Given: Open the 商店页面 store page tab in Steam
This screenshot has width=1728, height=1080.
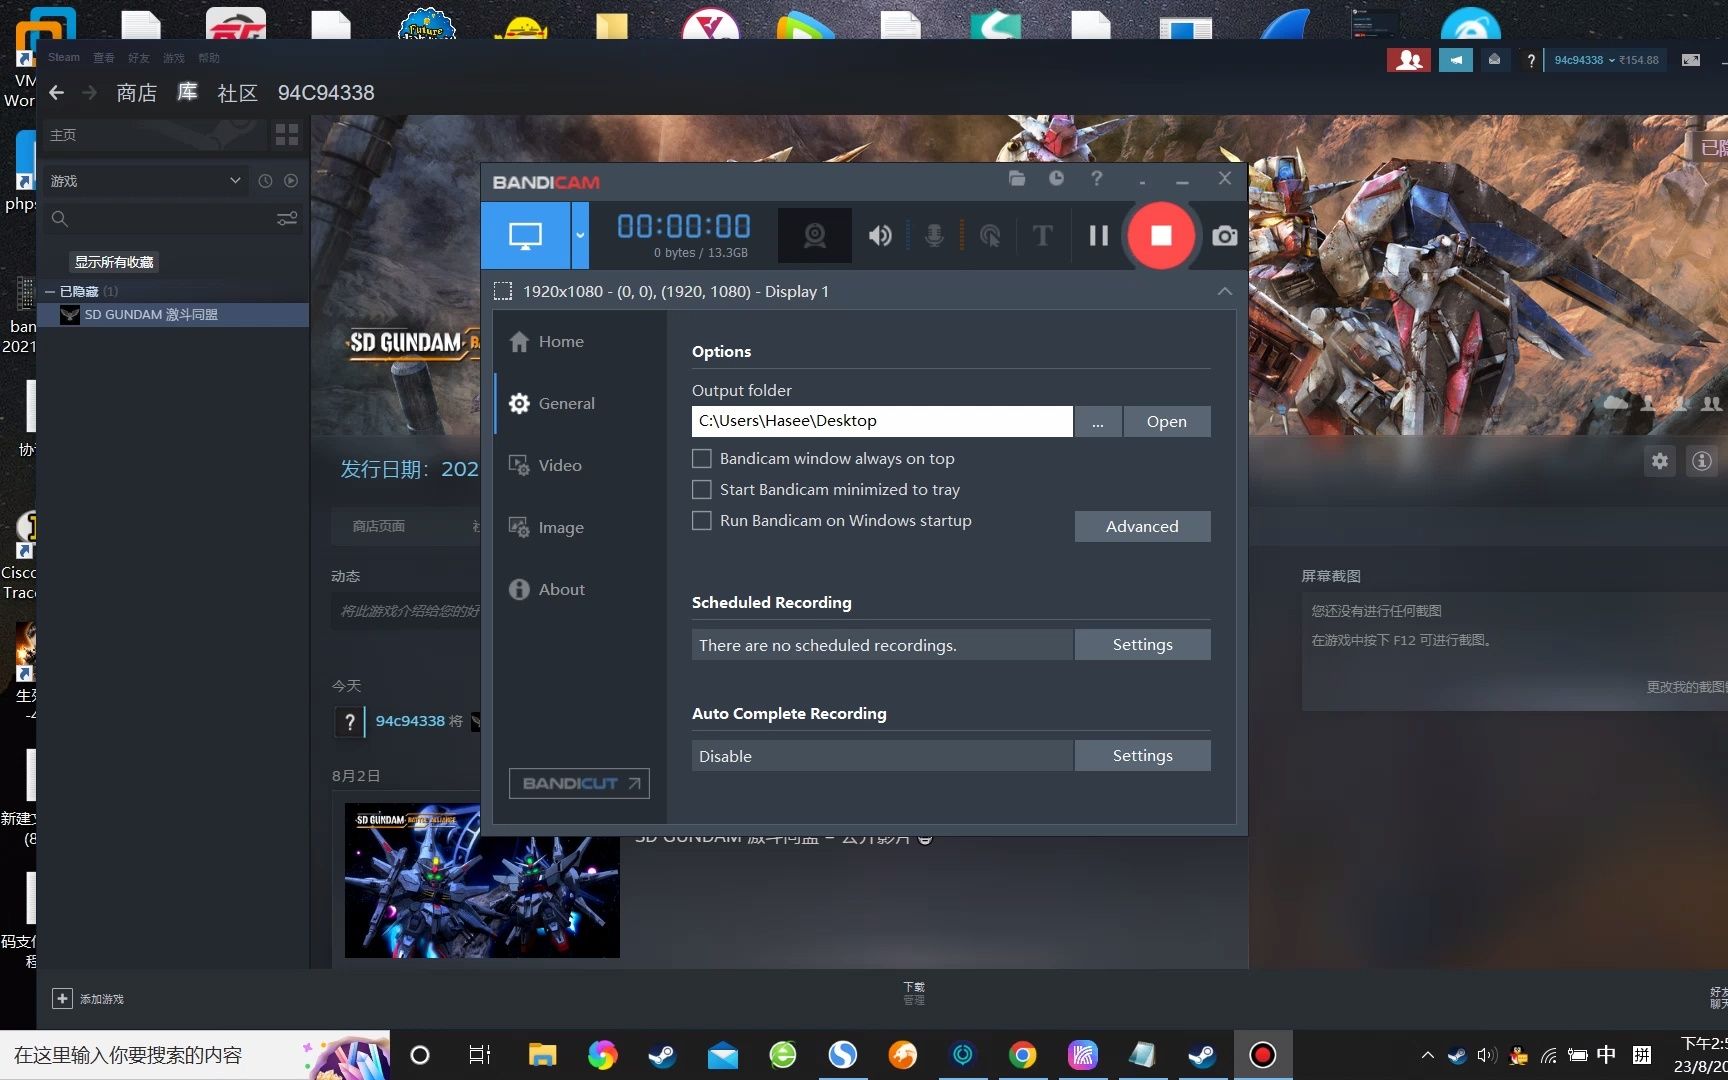Looking at the screenshot, I should (379, 526).
